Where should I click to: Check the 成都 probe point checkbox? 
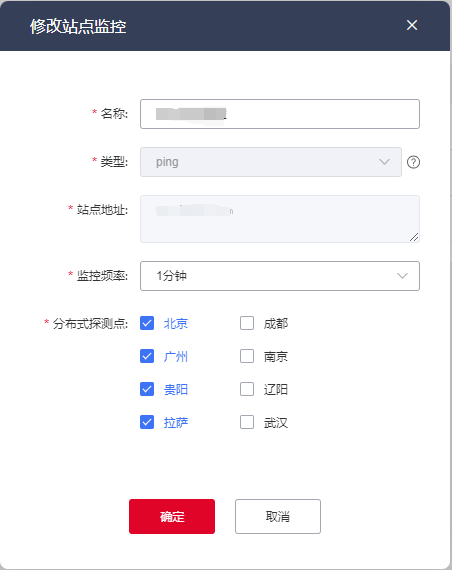point(247,323)
